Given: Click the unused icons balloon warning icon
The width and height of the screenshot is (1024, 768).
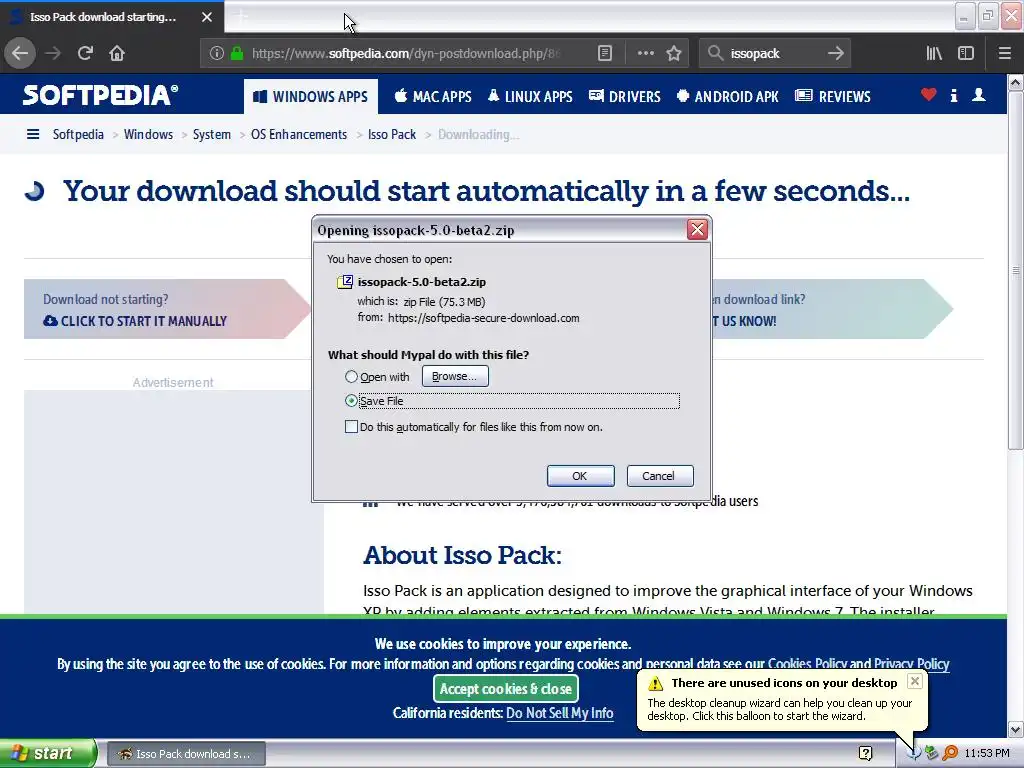Looking at the screenshot, I should coord(655,683).
